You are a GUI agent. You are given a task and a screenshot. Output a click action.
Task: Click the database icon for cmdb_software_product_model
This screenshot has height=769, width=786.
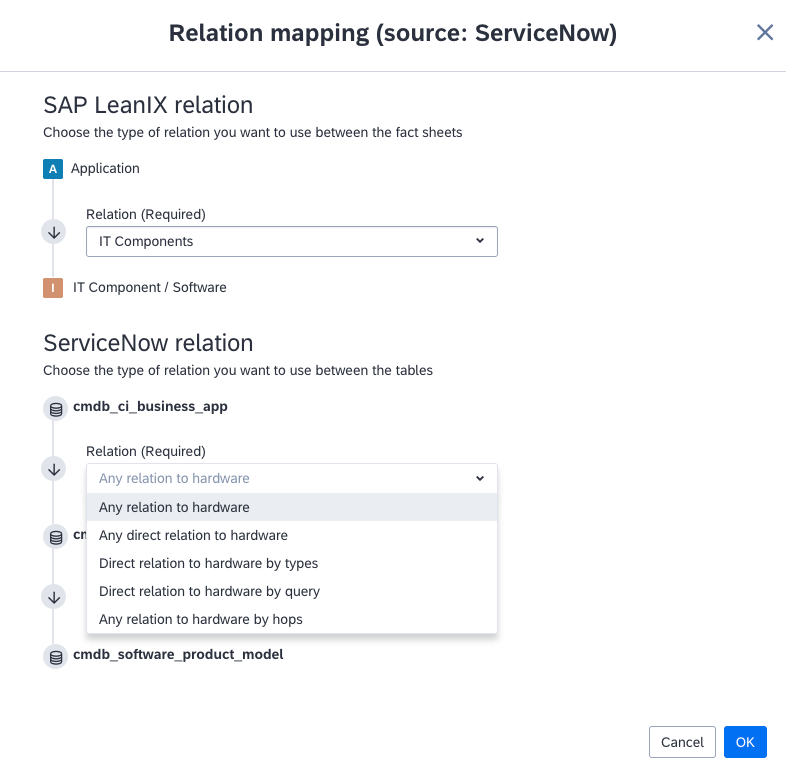56,657
